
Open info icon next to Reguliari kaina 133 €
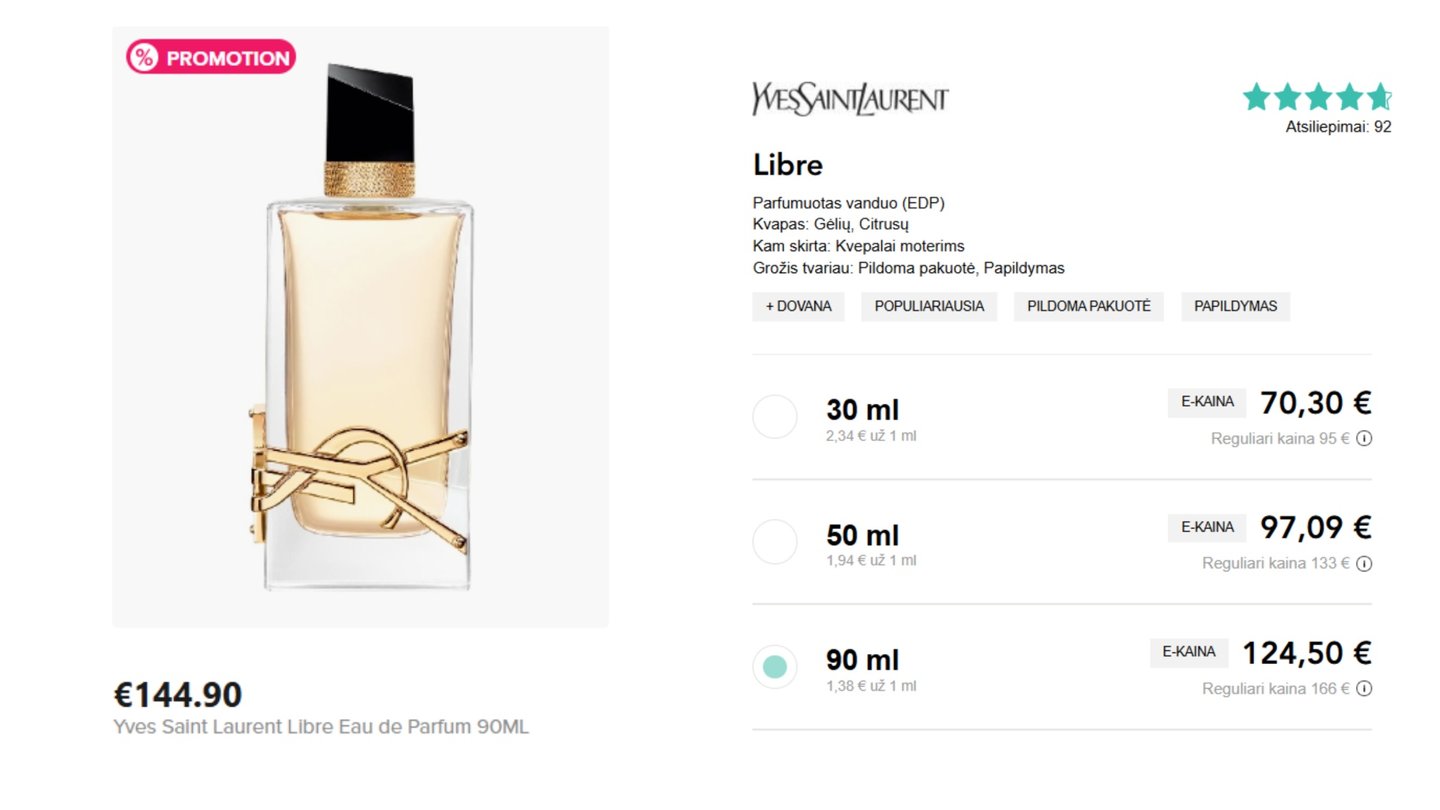(x=1364, y=563)
